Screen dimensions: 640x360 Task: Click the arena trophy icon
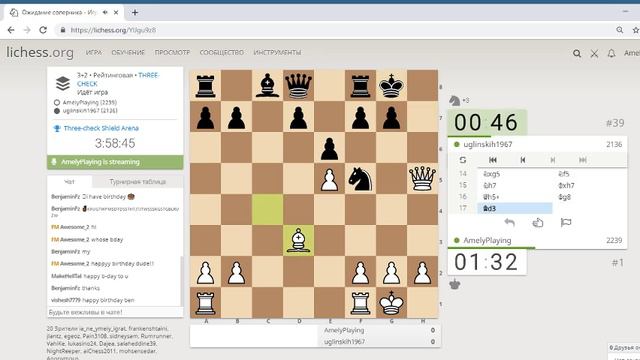click(x=57, y=129)
